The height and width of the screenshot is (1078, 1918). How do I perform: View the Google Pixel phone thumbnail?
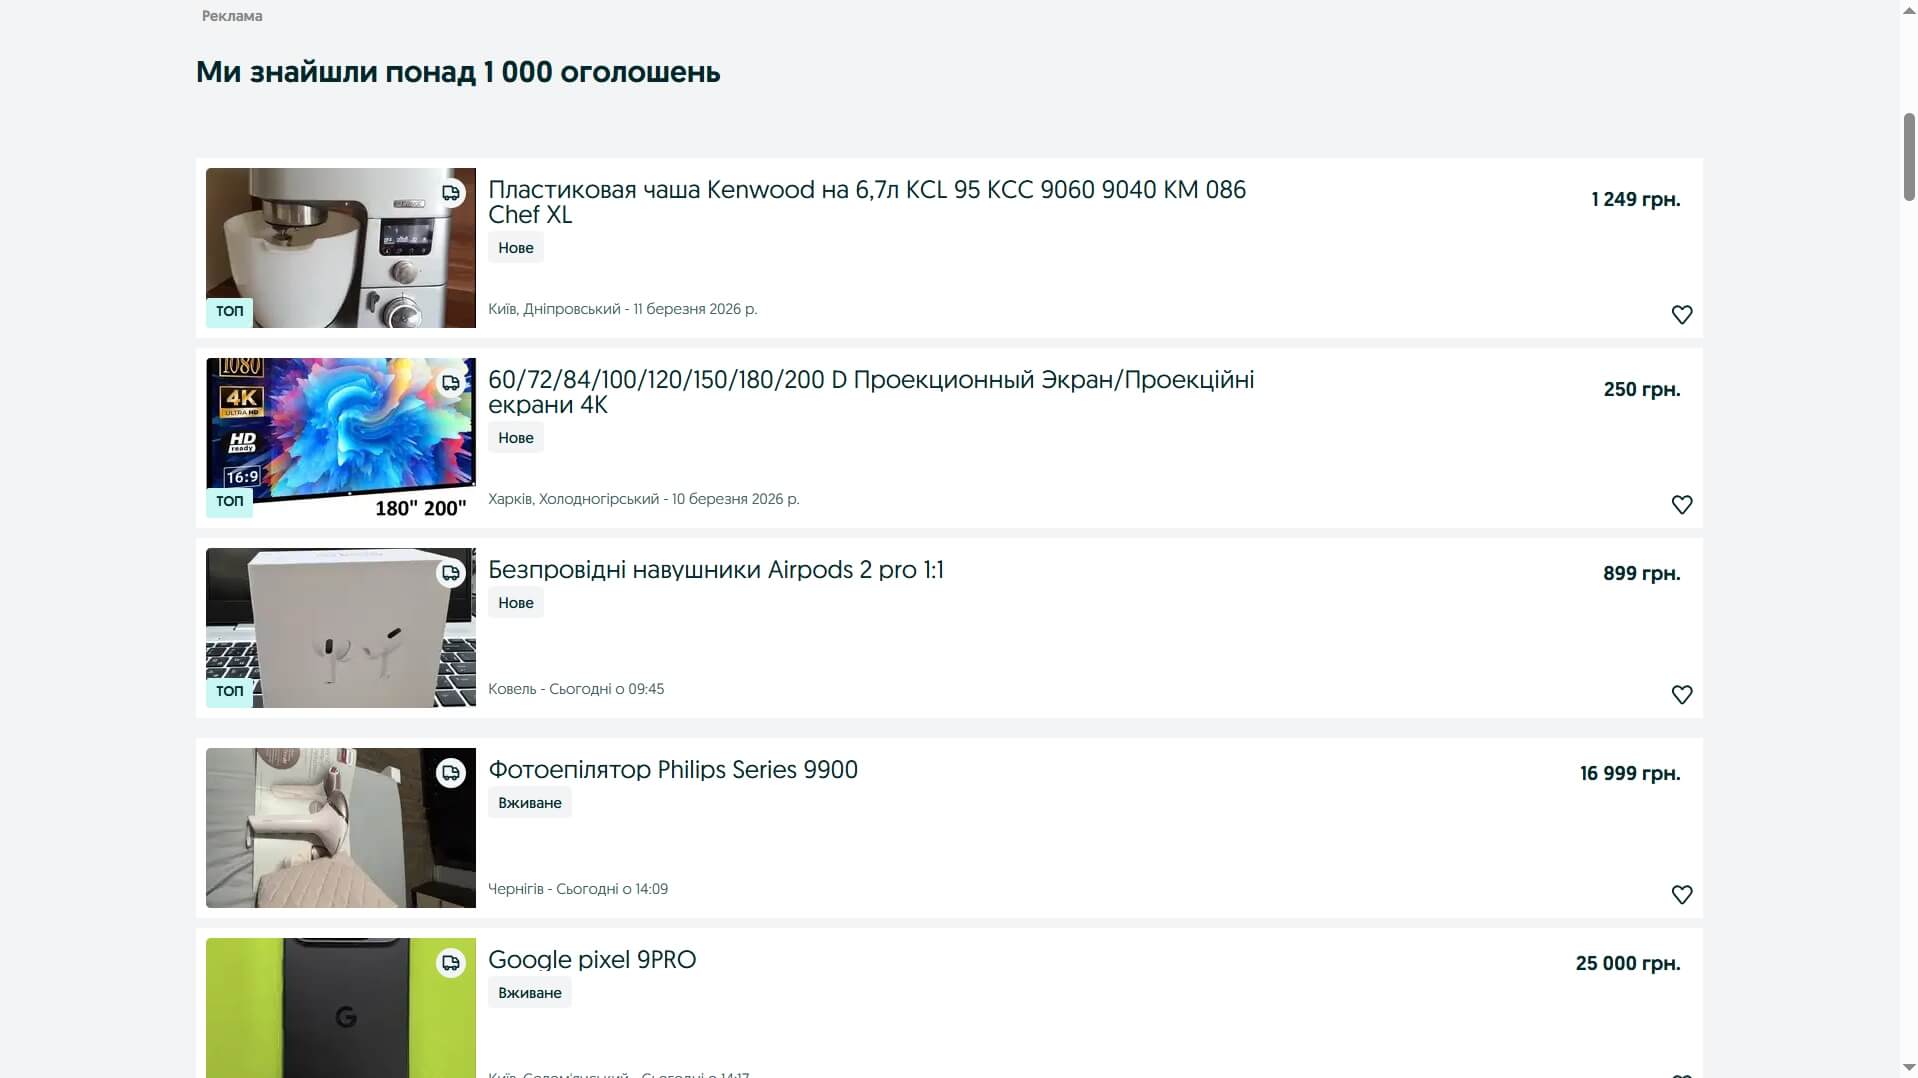tap(340, 1010)
